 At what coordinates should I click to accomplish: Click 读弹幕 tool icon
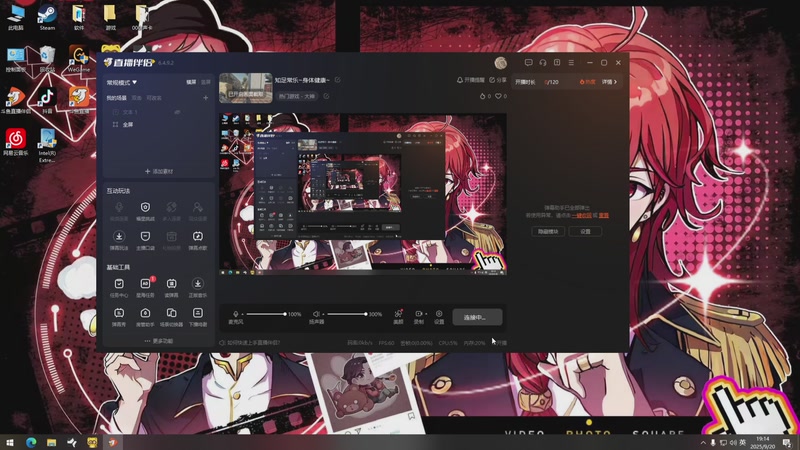[x=171, y=284]
